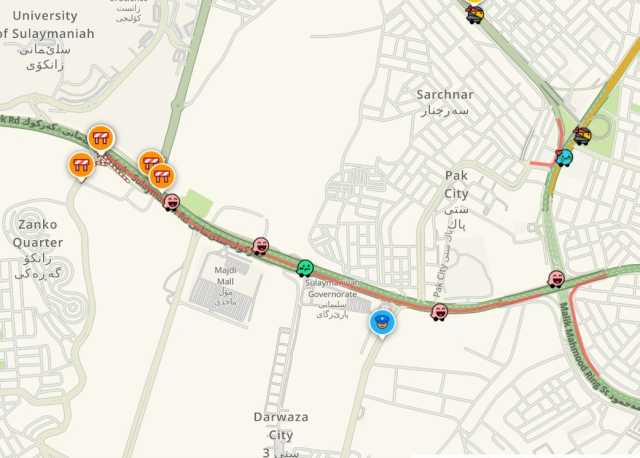
Task: Open the front road closure pin nearest the park
Action: (162, 177)
